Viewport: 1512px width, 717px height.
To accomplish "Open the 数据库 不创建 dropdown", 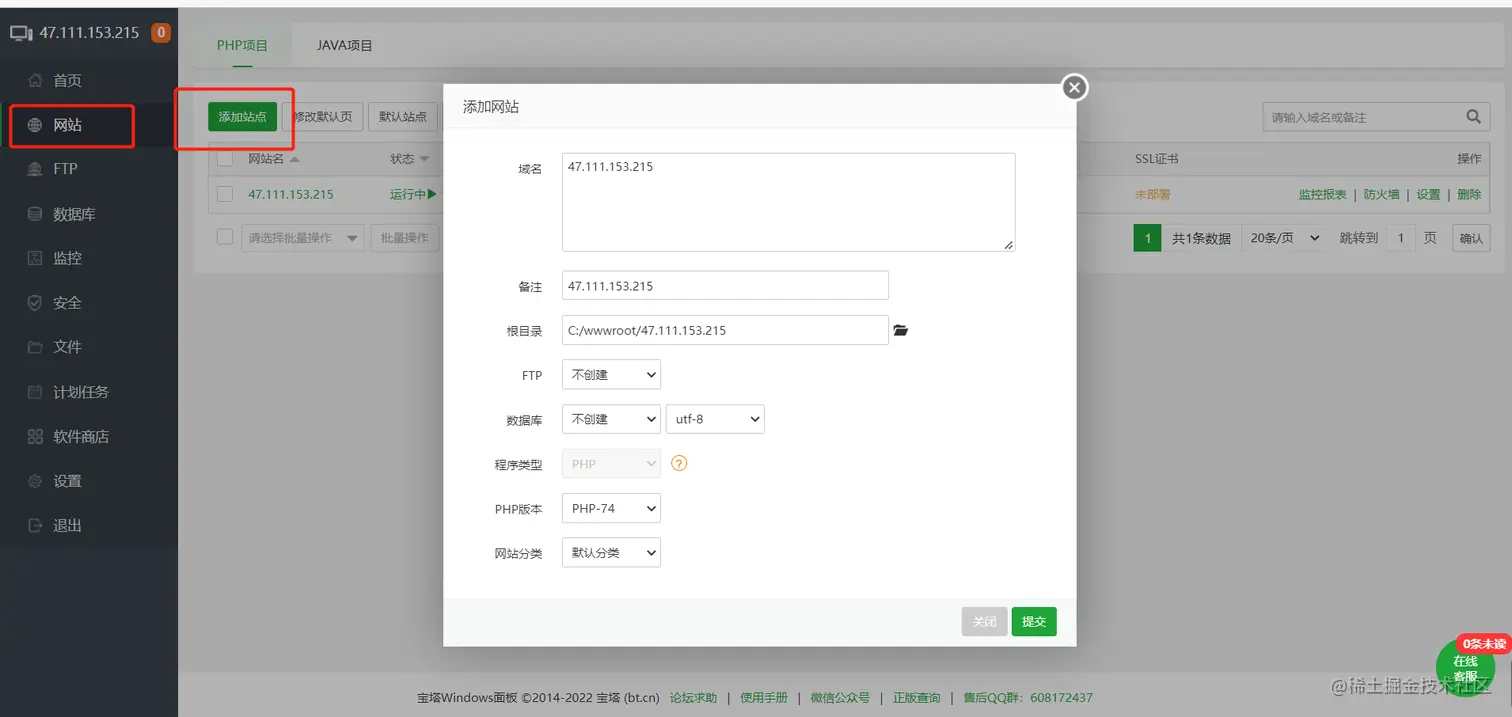I will [611, 419].
